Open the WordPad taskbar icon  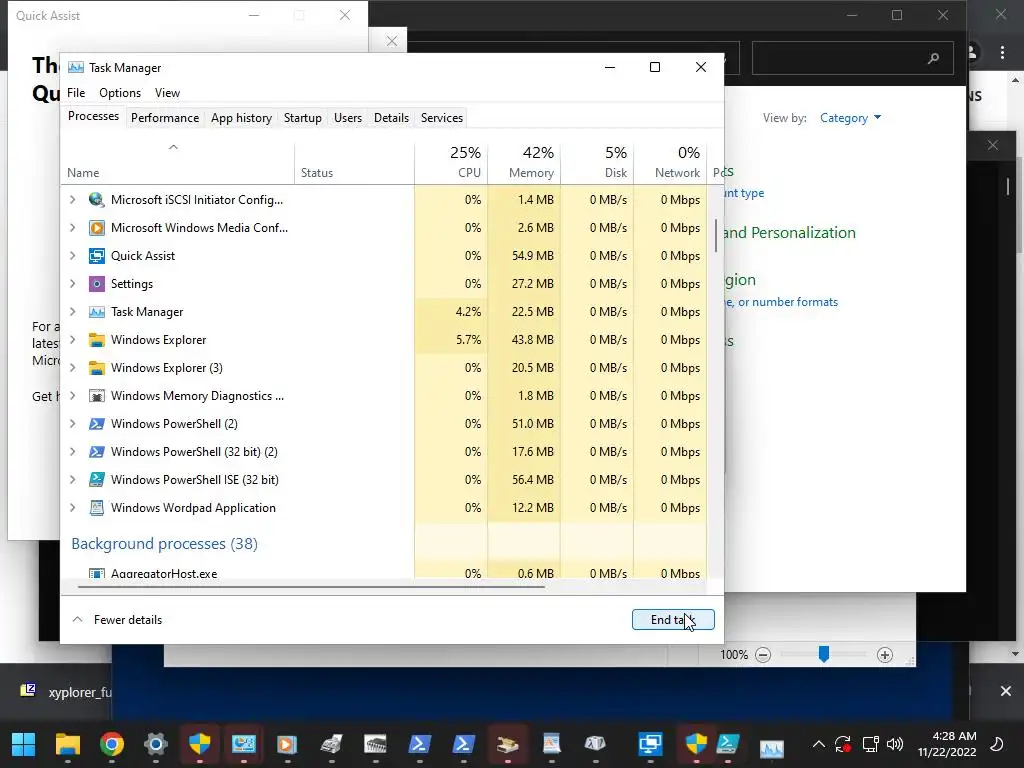coord(551,744)
